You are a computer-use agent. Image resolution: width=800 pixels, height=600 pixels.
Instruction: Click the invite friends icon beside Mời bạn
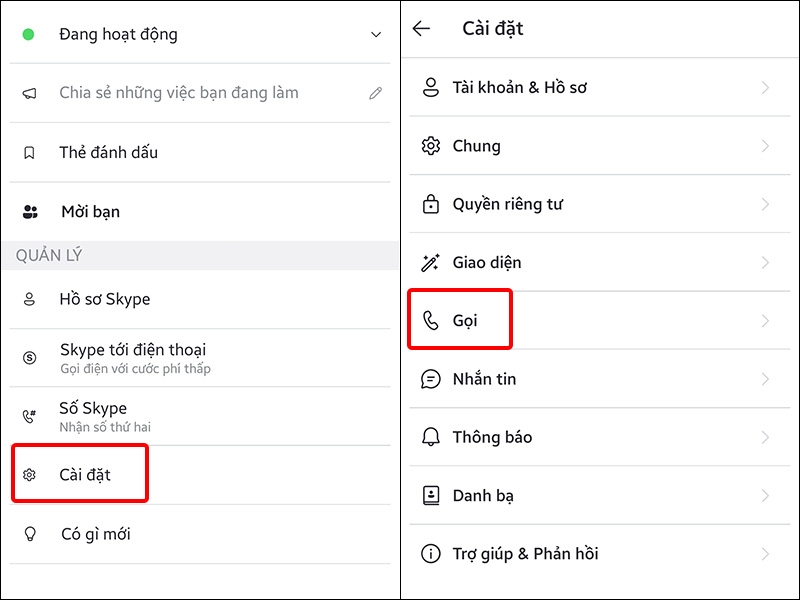[x=29, y=211]
